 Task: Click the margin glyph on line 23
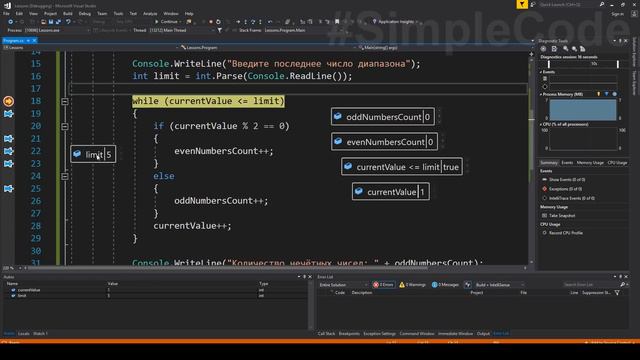tap(8, 164)
